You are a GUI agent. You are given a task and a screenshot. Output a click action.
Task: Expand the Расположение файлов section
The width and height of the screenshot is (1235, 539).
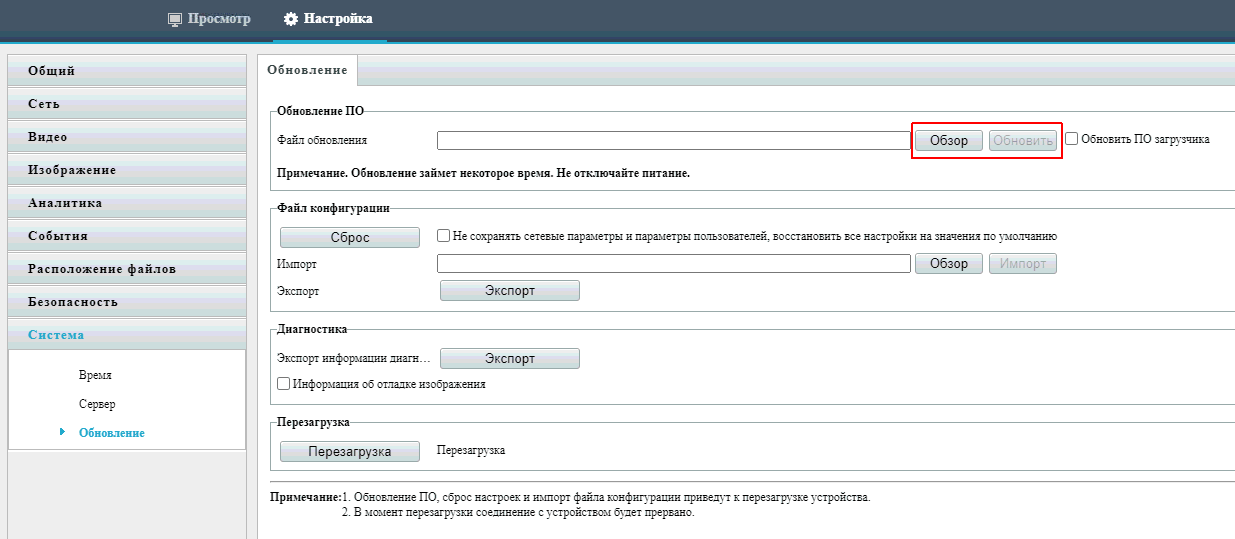coord(127,269)
